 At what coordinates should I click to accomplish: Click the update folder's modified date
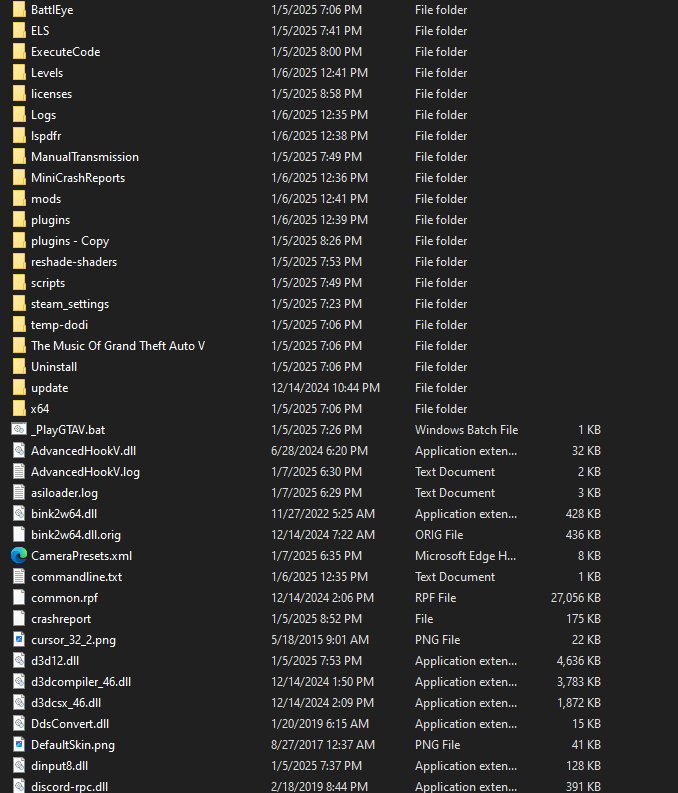(325, 388)
